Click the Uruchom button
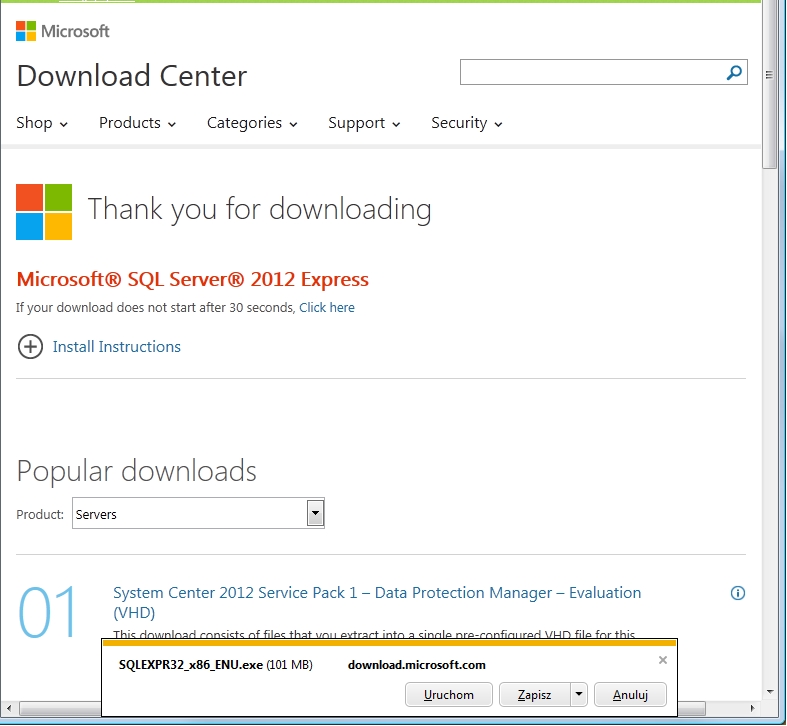The height and width of the screenshot is (726, 787). [449, 694]
